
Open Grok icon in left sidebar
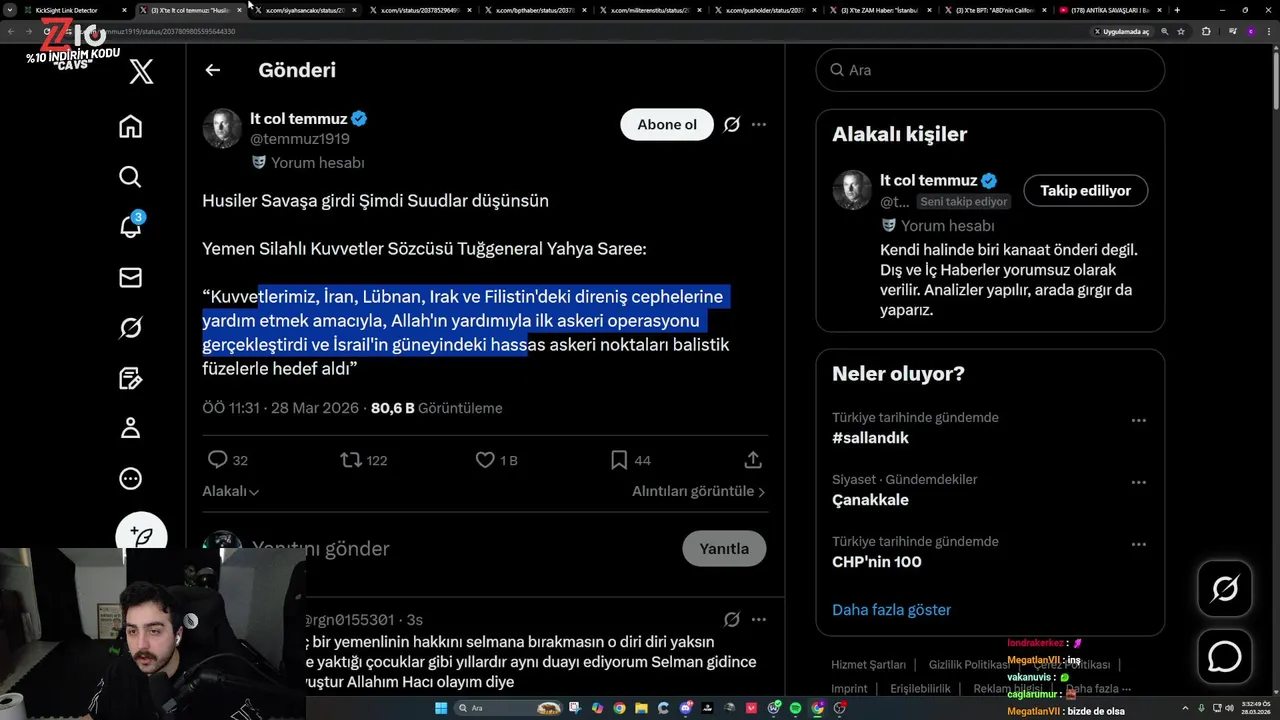point(130,328)
